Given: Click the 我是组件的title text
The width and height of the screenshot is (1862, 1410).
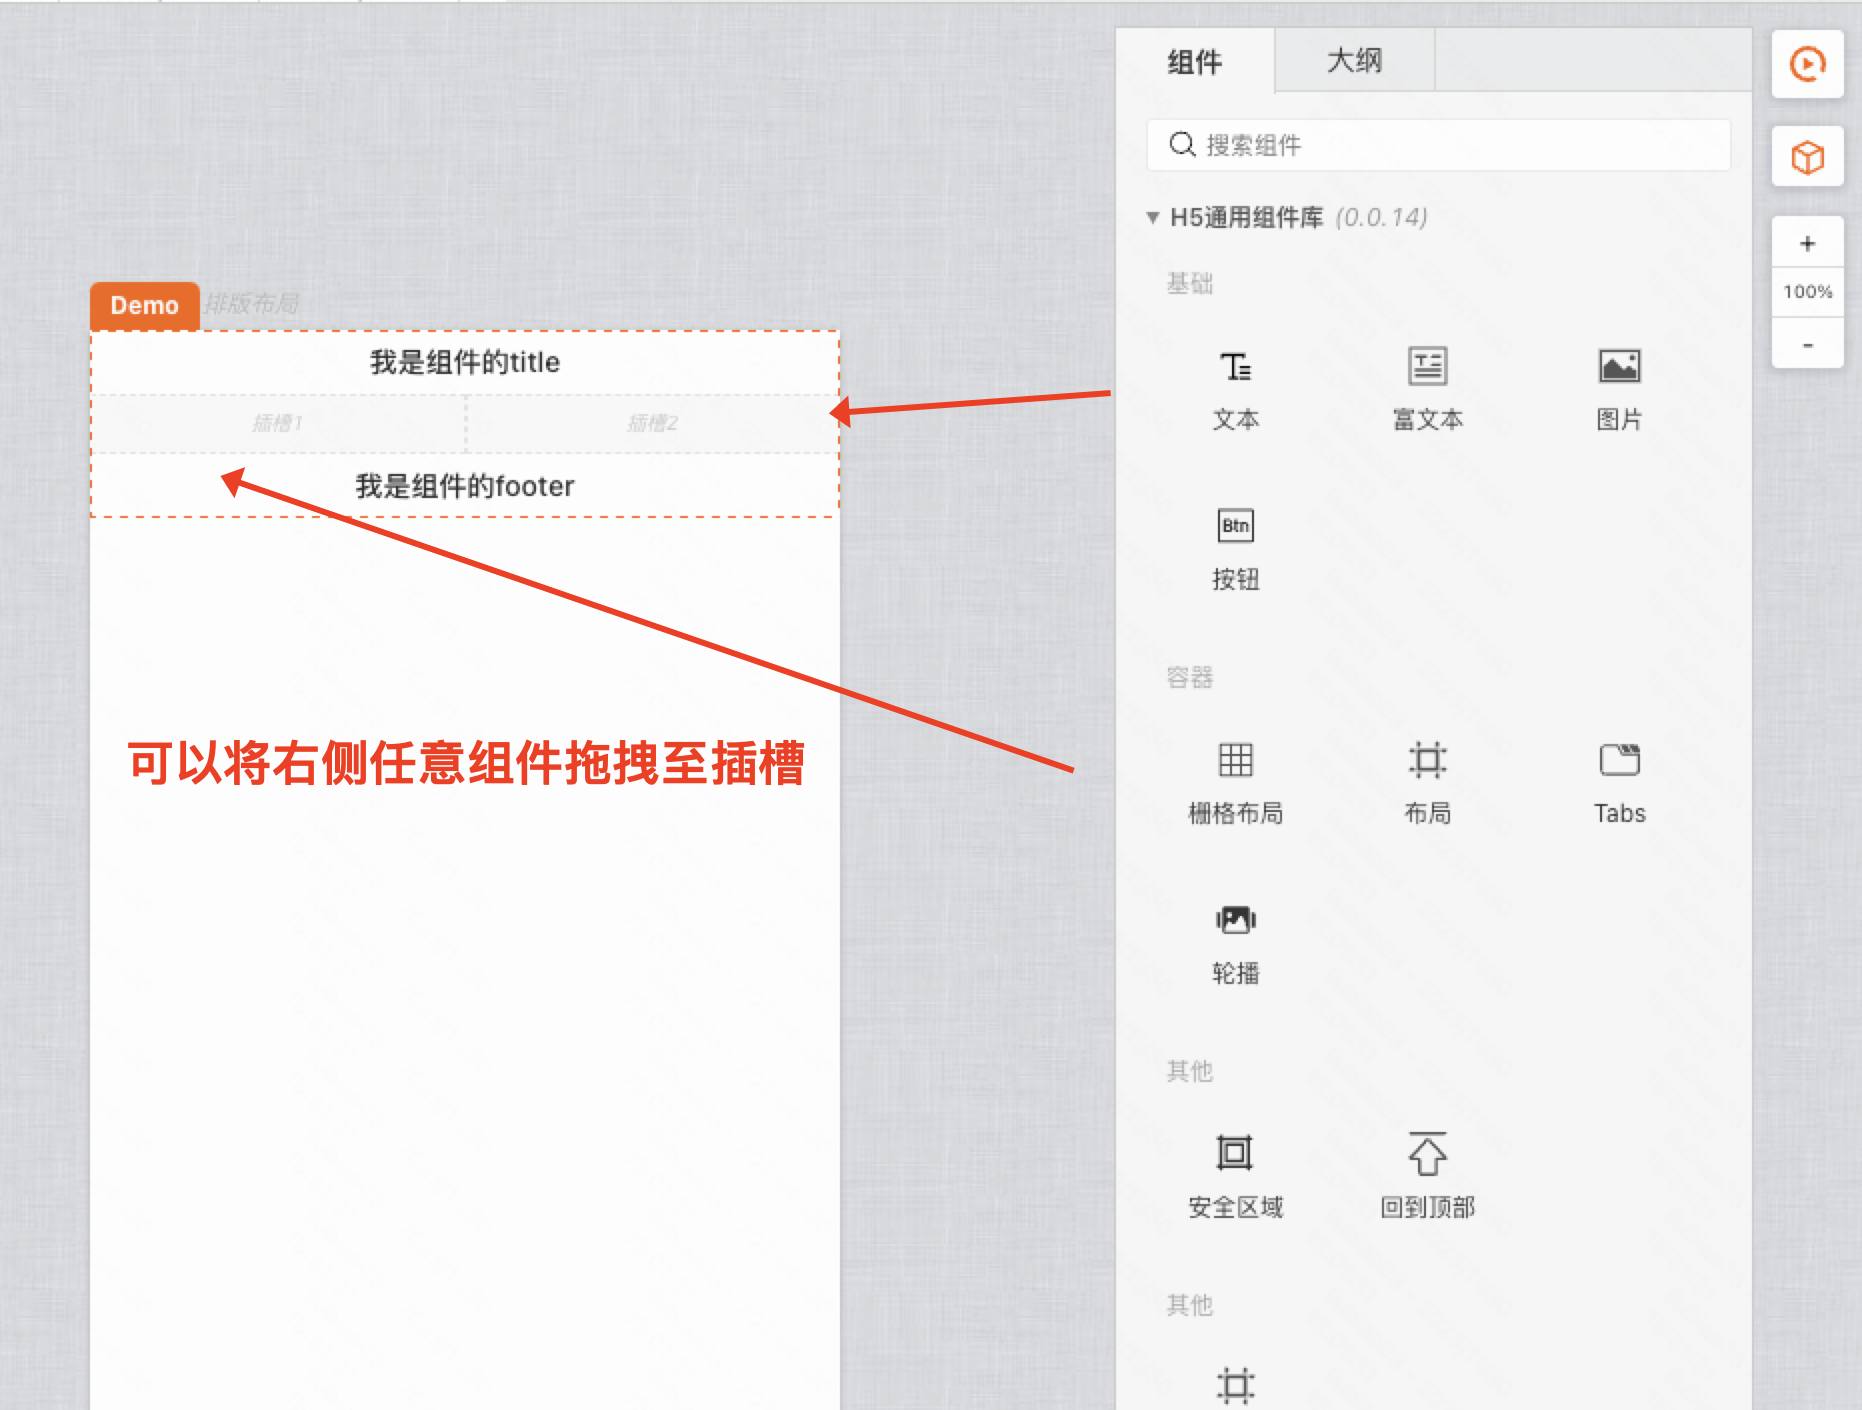Looking at the screenshot, I should point(465,362).
